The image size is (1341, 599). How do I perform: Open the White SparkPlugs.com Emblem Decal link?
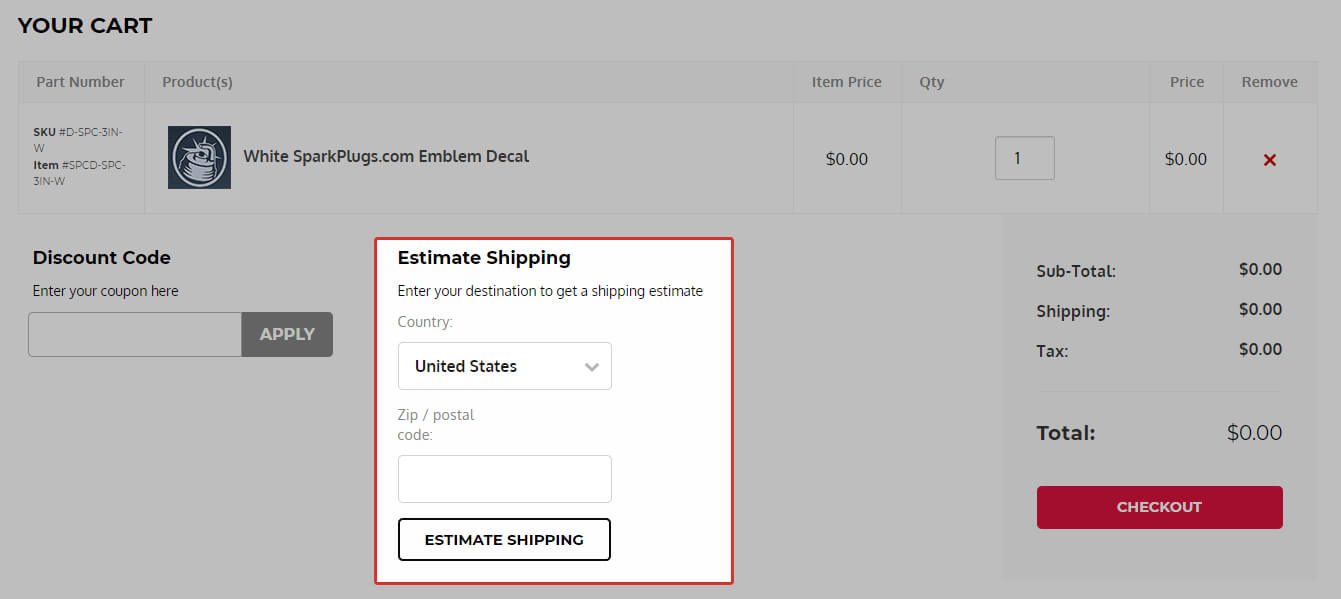pyautogui.click(x=386, y=156)
